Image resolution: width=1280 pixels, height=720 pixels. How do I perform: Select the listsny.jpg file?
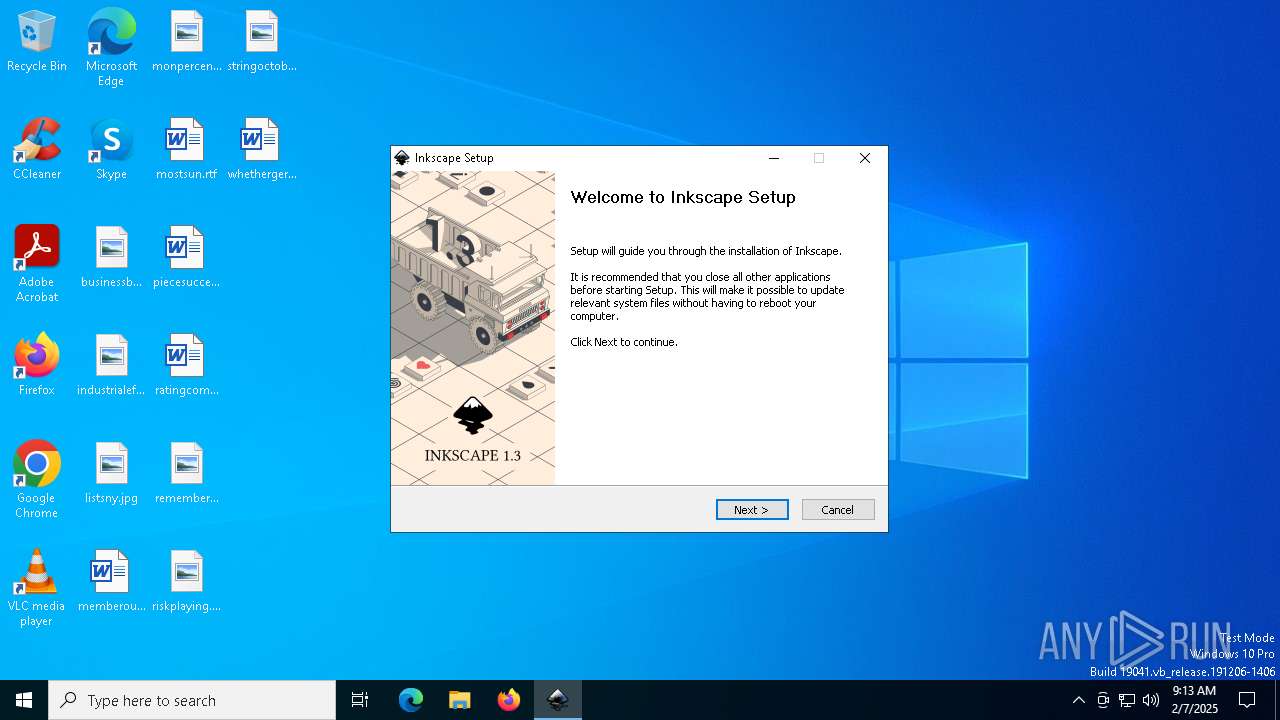pos(111,474)
